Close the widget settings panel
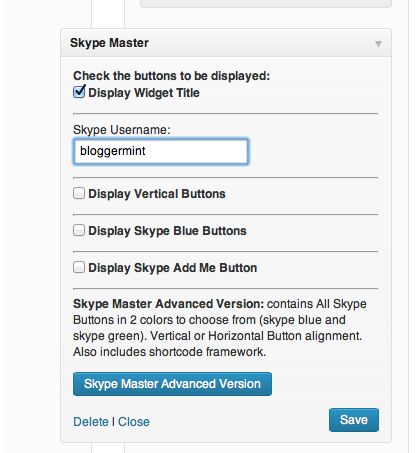 (x=134, y=422)
